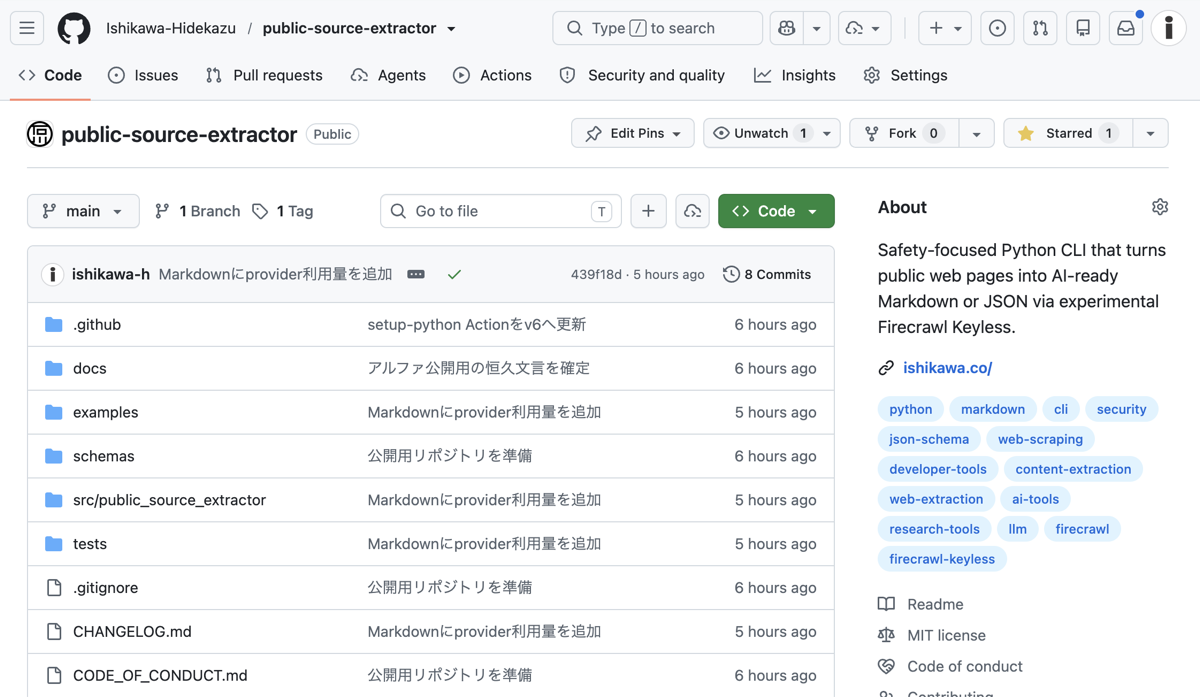View the 1 Branch link
Viewport: 1200px width, 697px height.
point(198,211)
